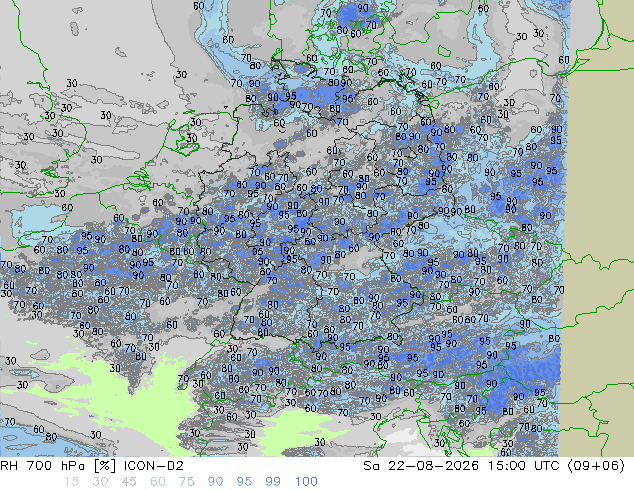Click the [%] unit label
The width and height of the screenshot is (634, 490).
coord(104,466)
